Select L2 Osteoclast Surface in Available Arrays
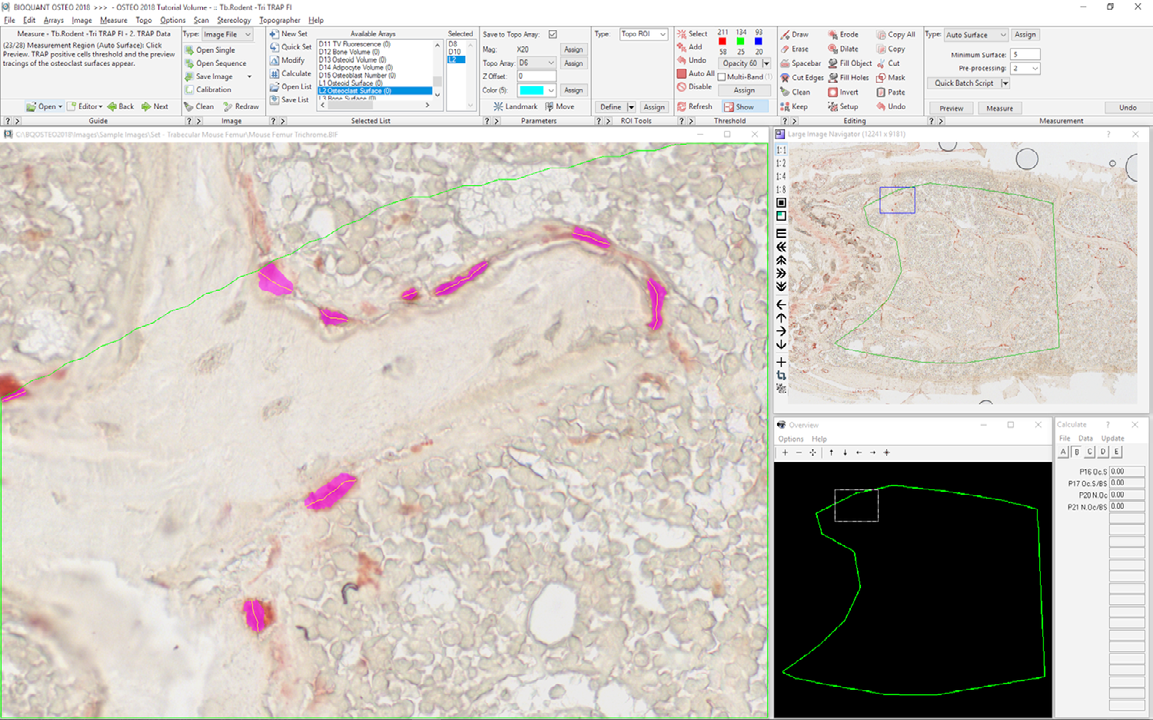 (375, 91)
